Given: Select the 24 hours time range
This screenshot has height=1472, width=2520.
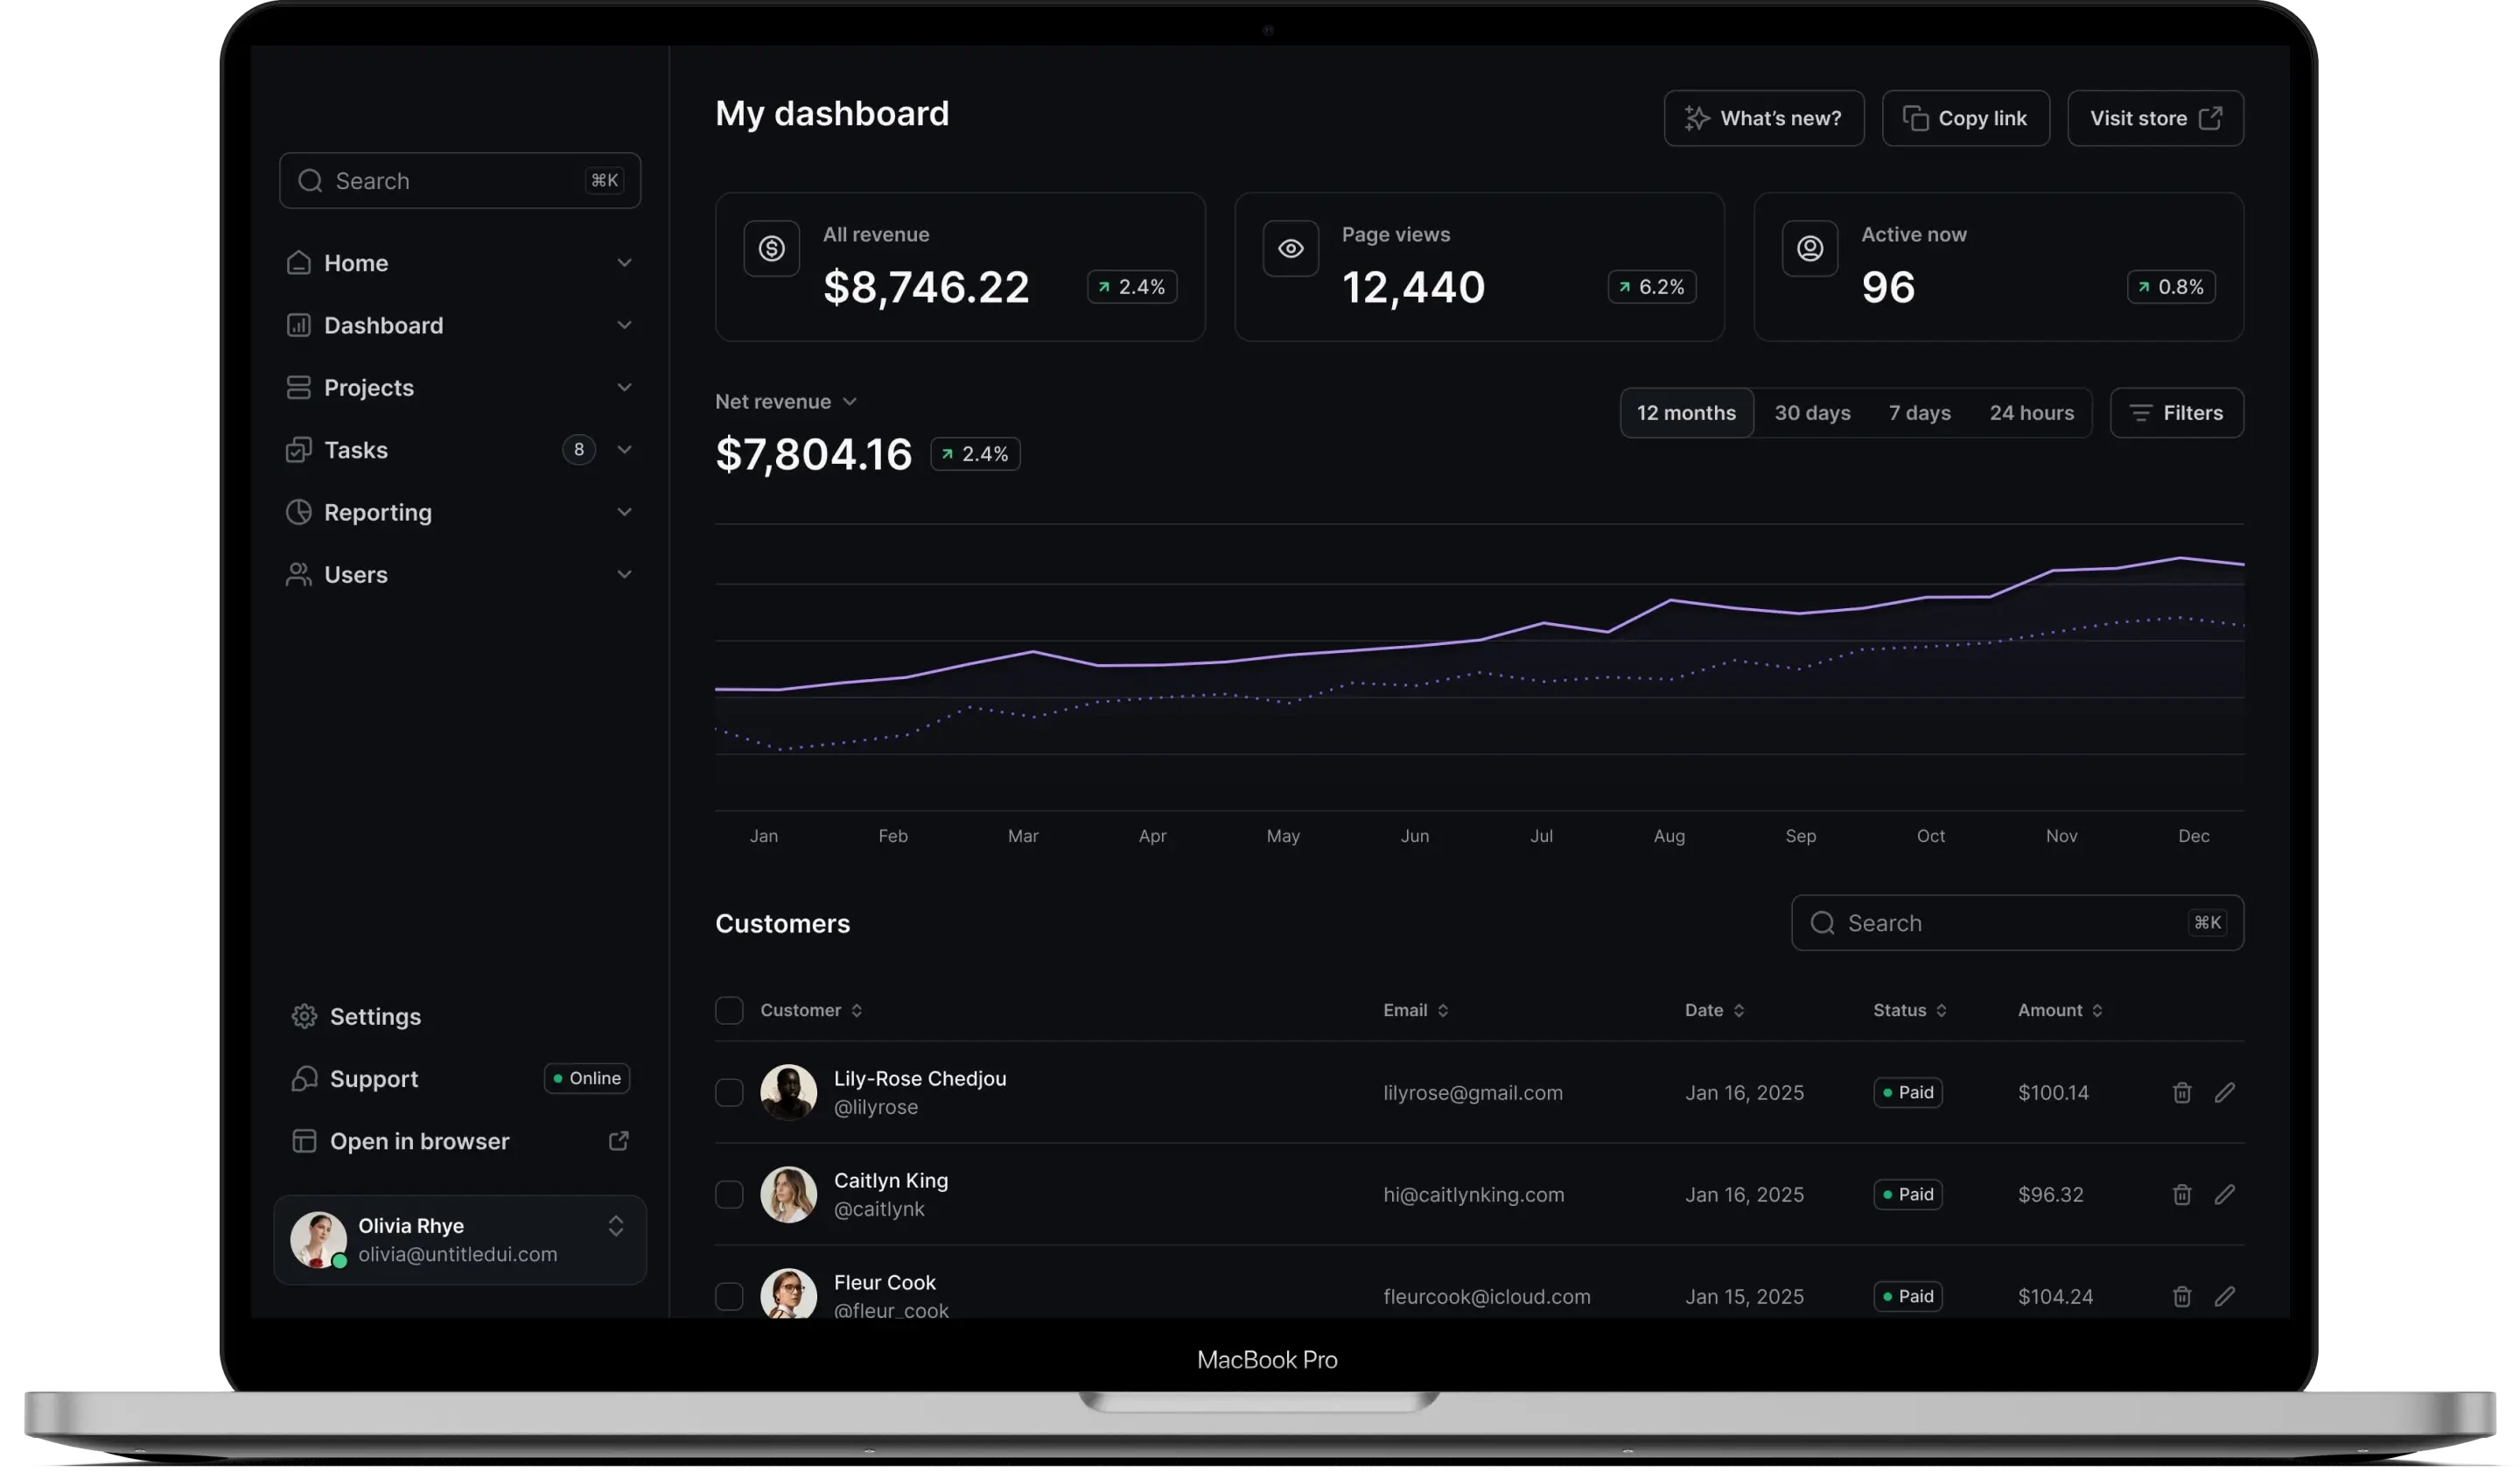Looking at the screenshot, I should [x=2031, y=413].
